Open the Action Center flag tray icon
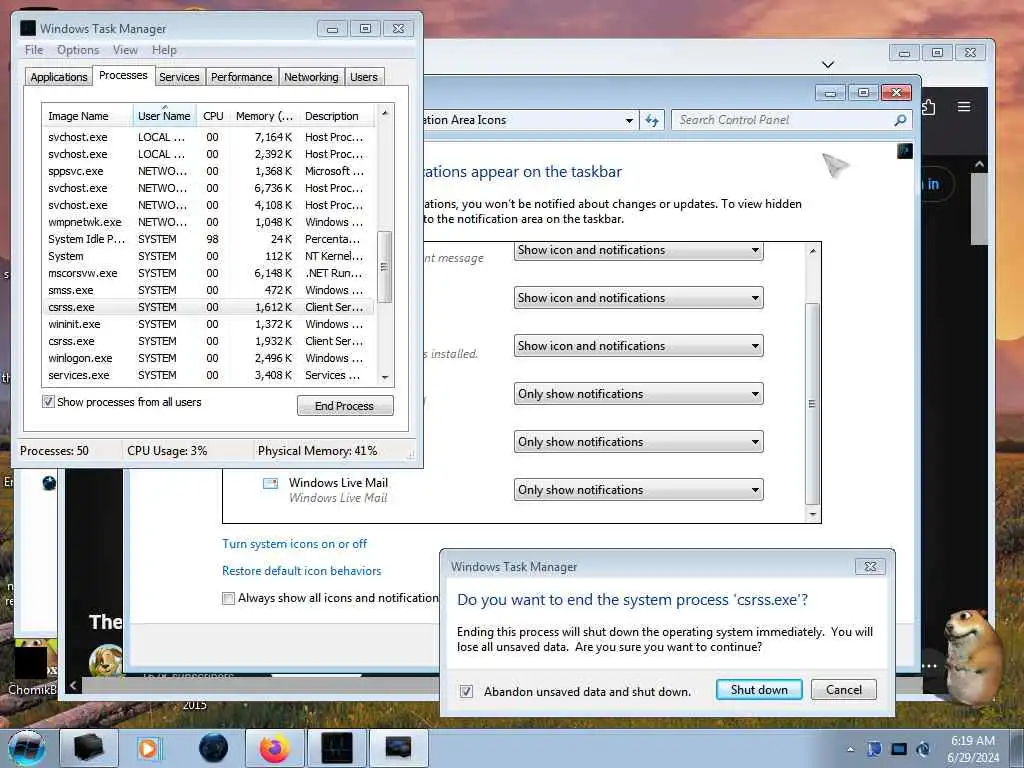The image size is (1024, 768). coord(874,749)
